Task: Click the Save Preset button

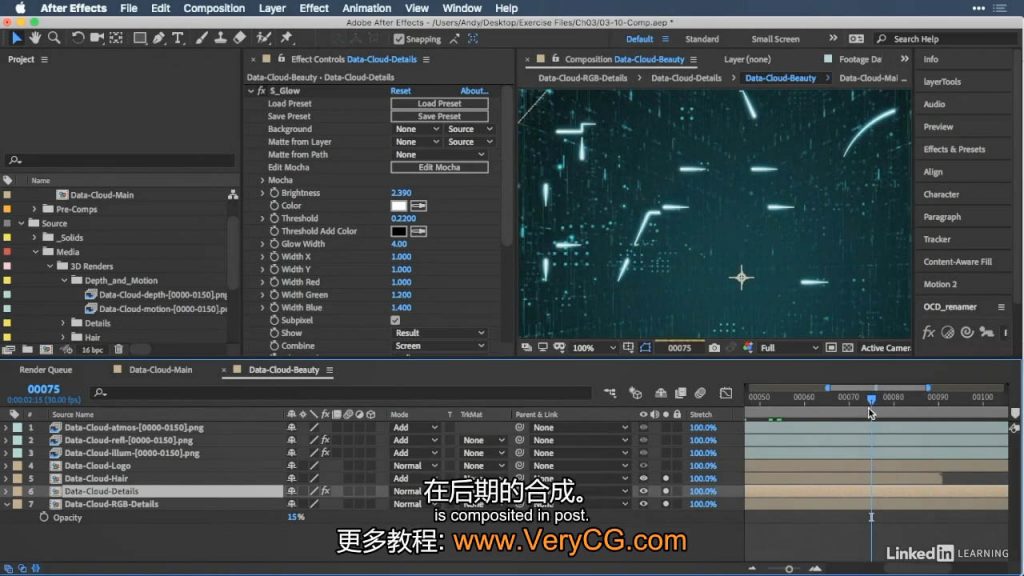Action: [x=440, y=116]
